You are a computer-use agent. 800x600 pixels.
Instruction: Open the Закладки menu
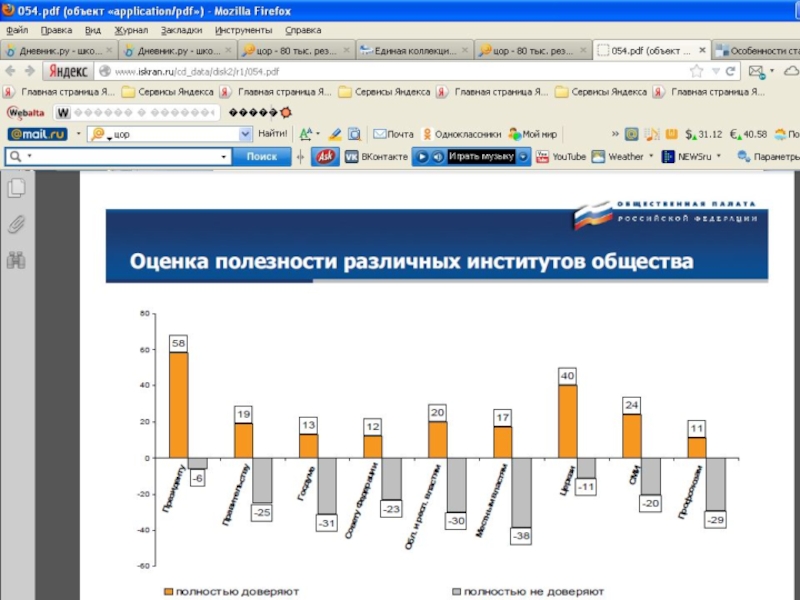click(181, 30)
